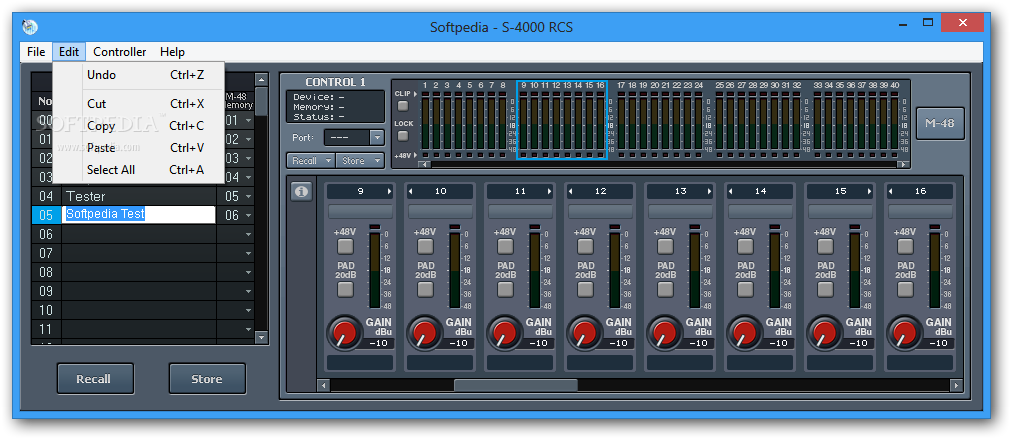
Task: Enable +48V phantom power on channel 14
Action: (745, 246)
